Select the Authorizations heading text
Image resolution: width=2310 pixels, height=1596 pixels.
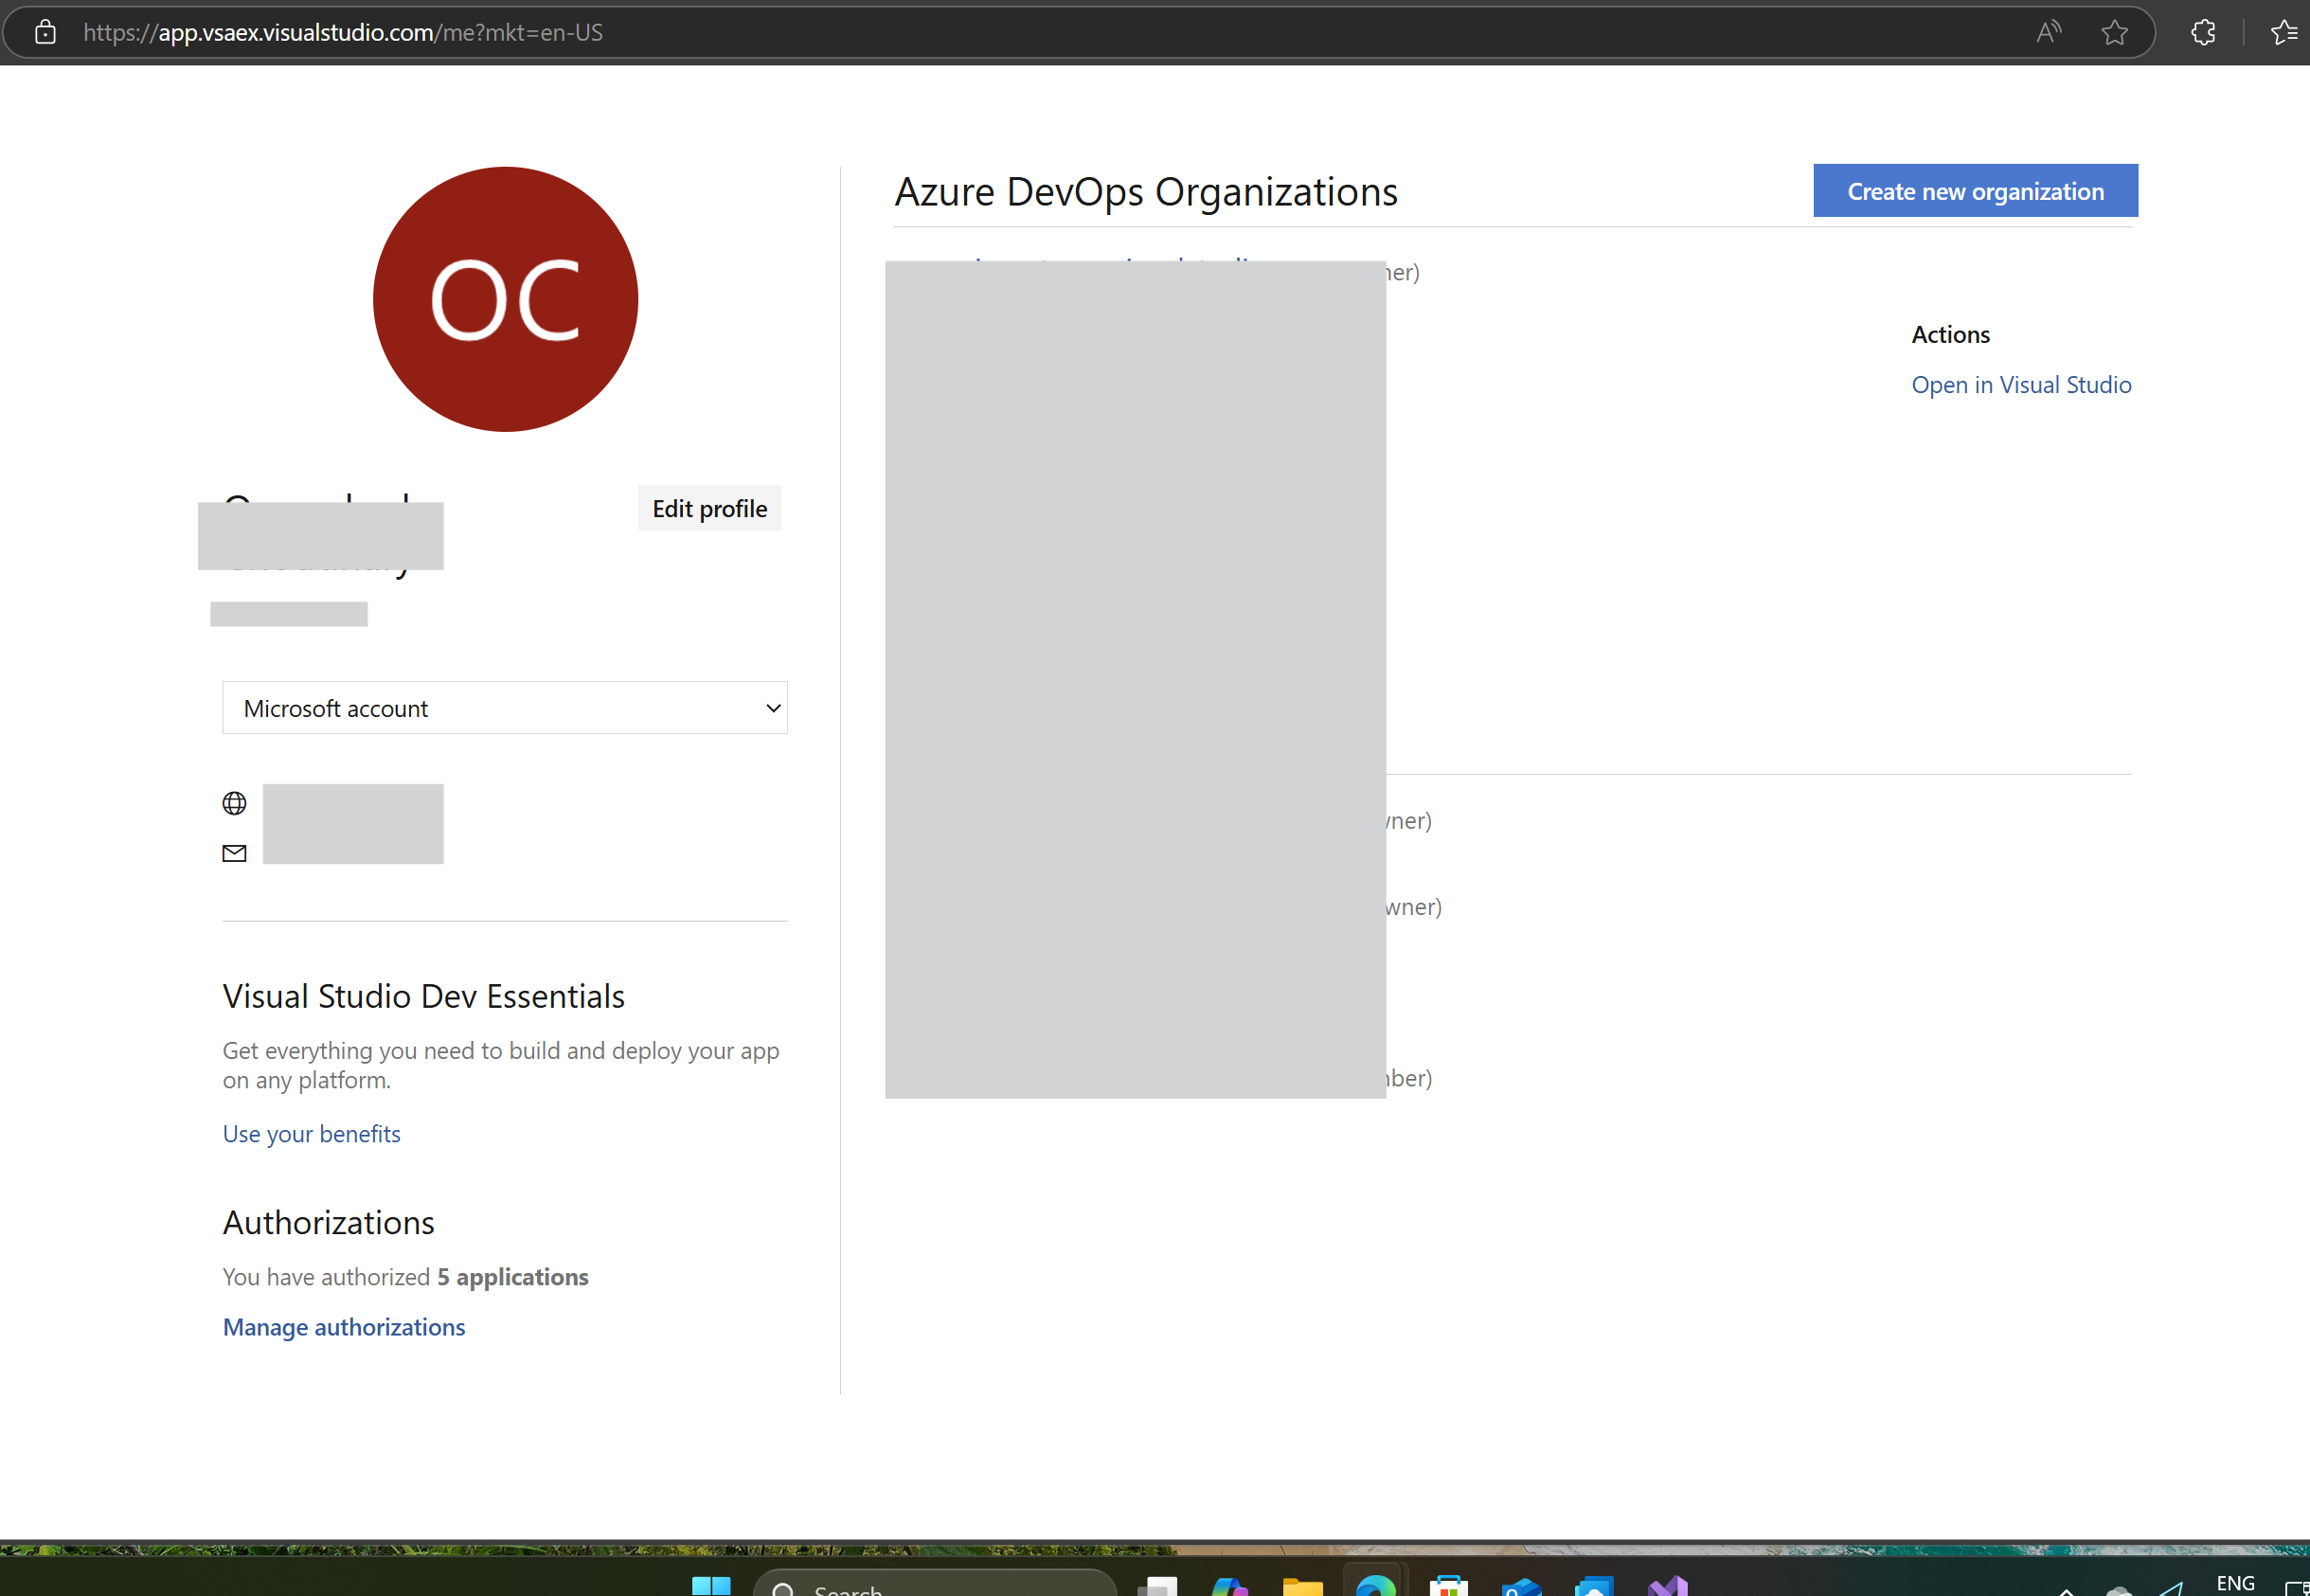[329, 1223]
